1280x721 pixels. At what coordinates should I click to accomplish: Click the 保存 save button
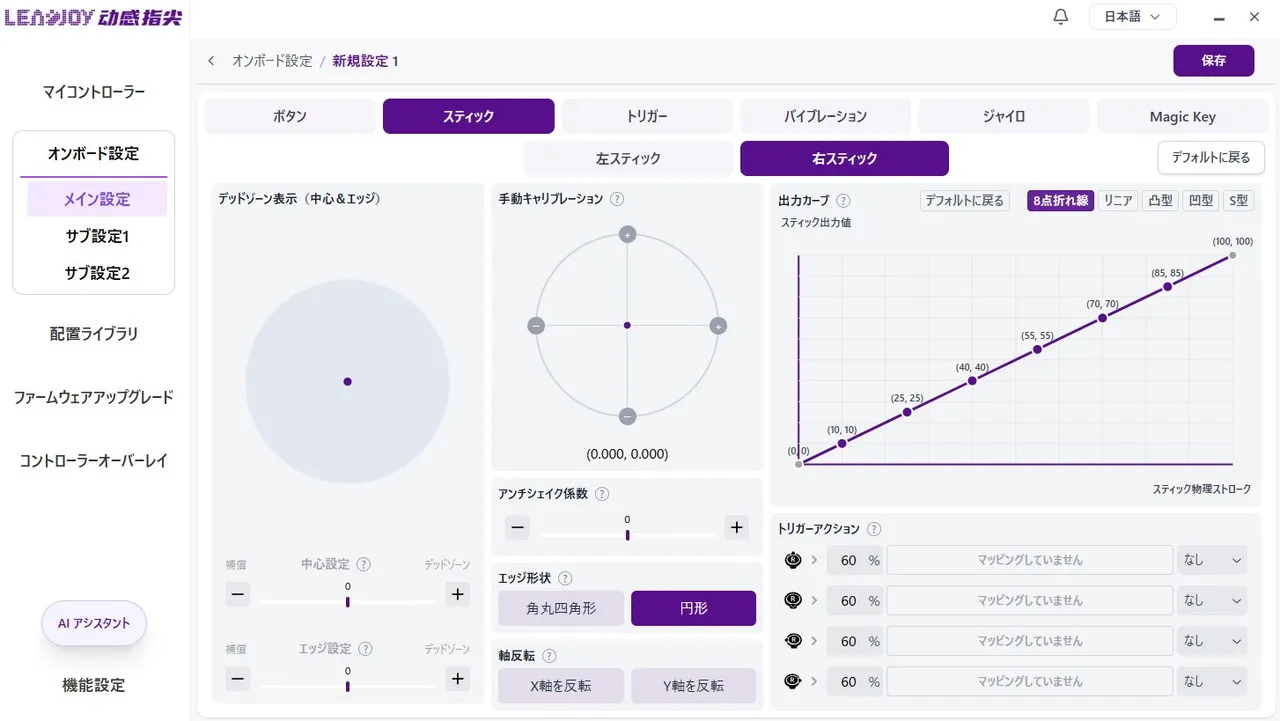coord(1213,61)
